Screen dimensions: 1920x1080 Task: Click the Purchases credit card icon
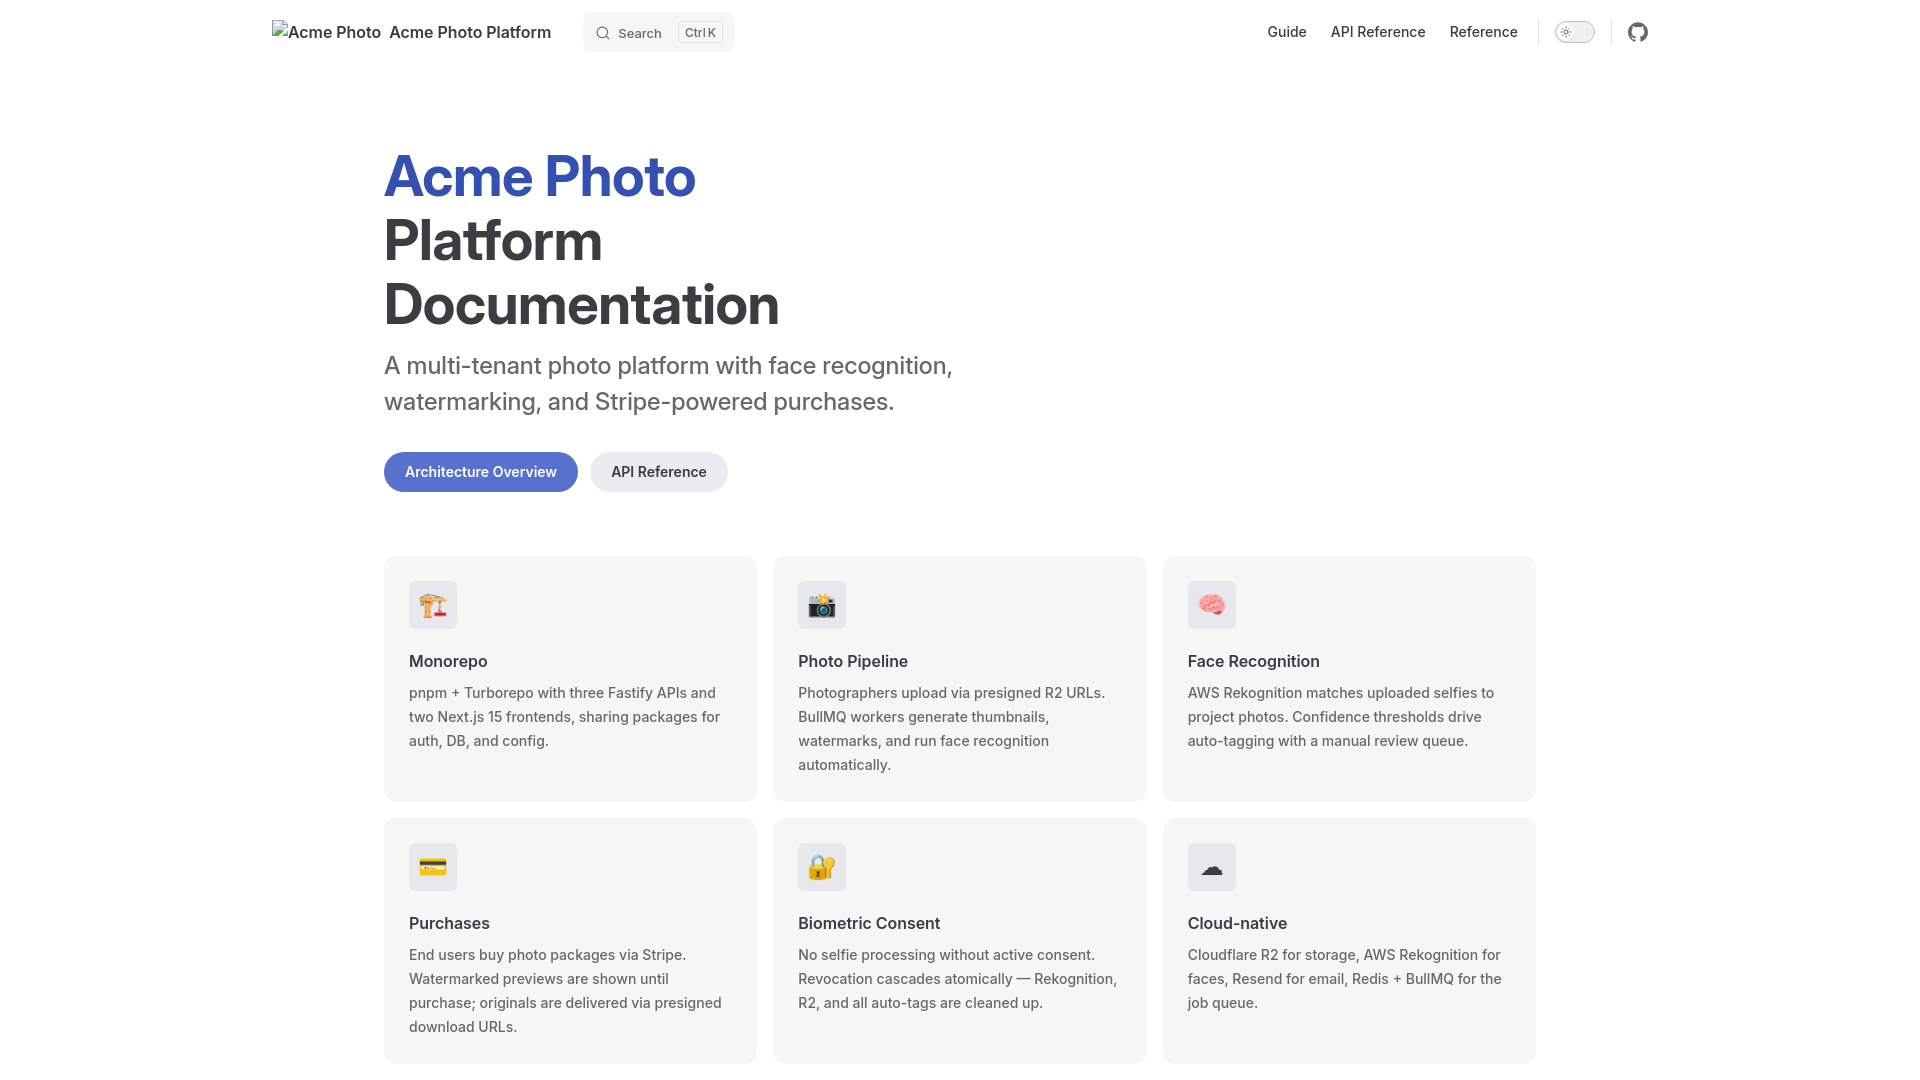tap(433, 867)
